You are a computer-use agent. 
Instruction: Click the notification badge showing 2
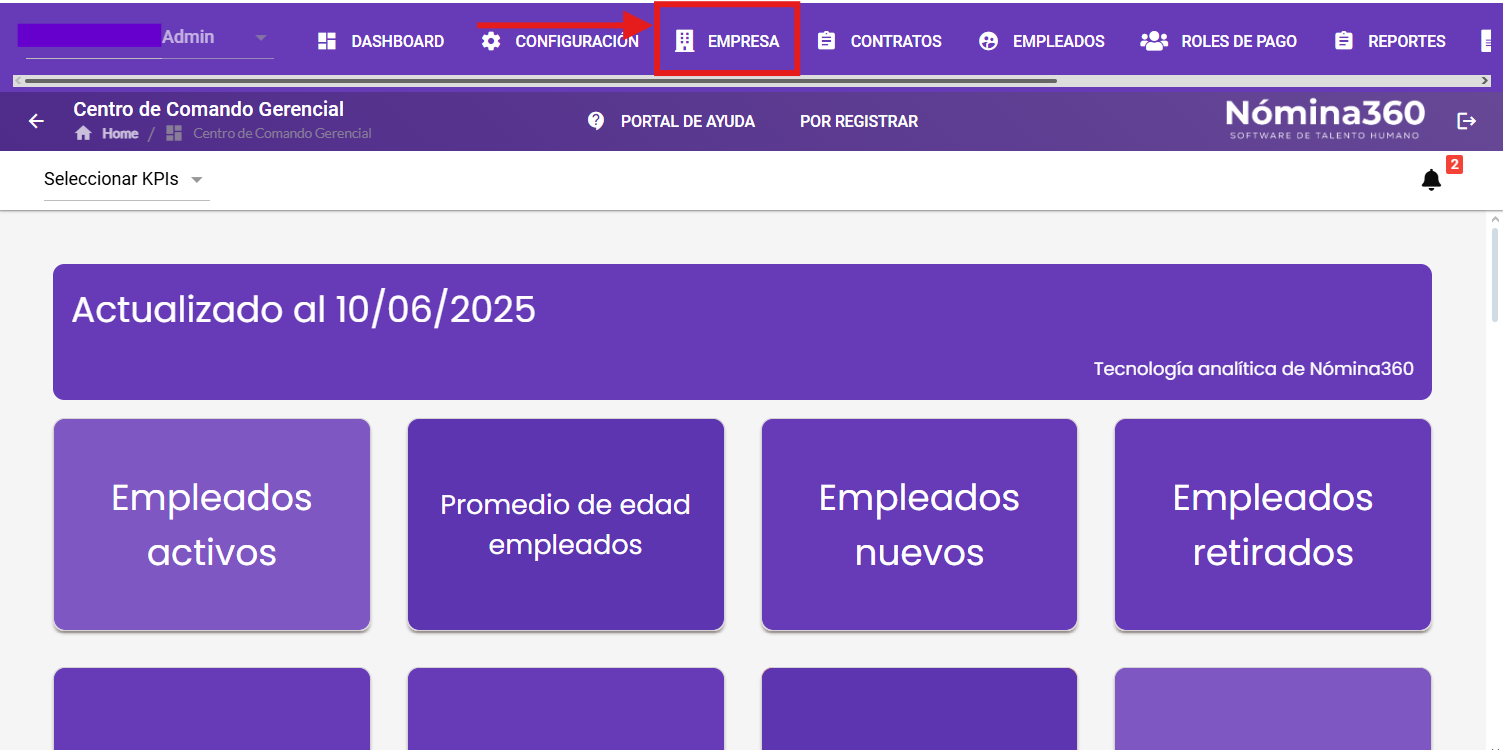pyautogui.click(x=1455, y=164)
